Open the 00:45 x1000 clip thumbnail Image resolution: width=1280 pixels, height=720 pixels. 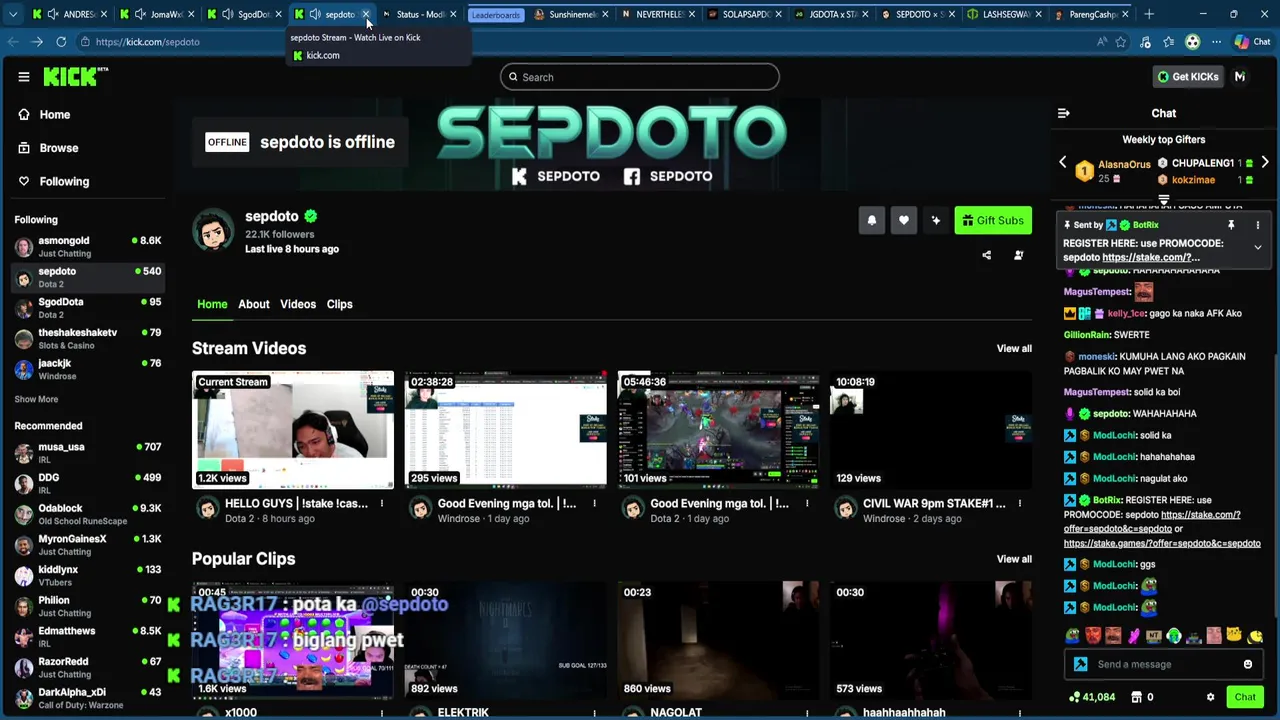(293, 640)
